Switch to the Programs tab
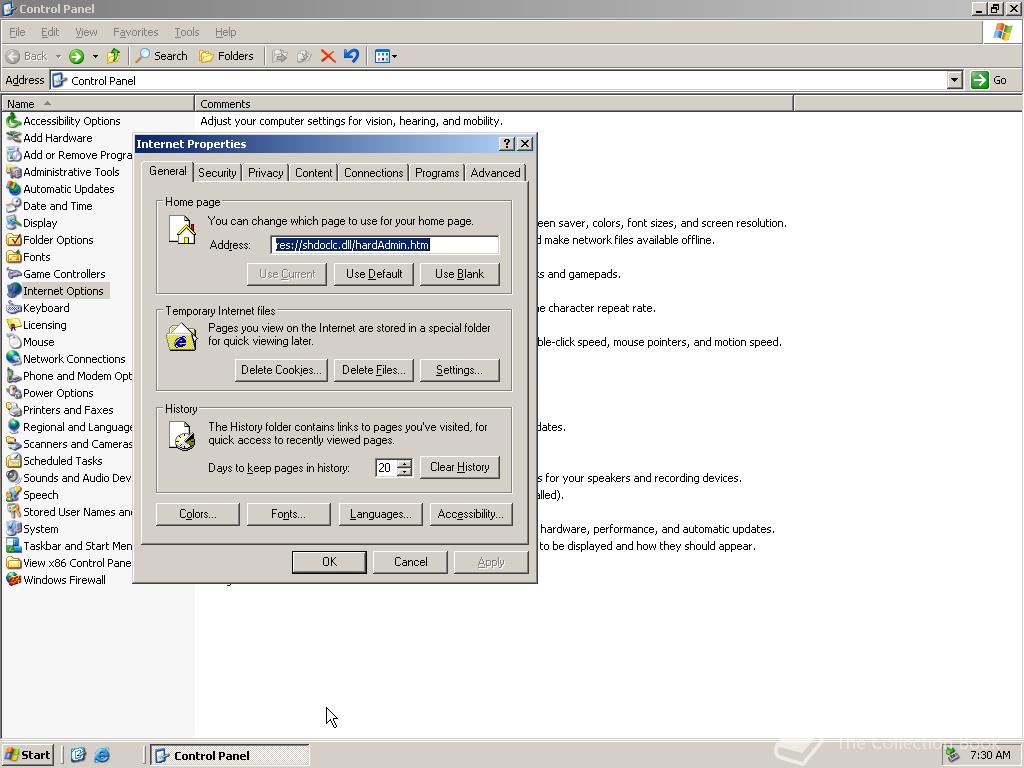1024x768 pixels. (x=437, y=173)
